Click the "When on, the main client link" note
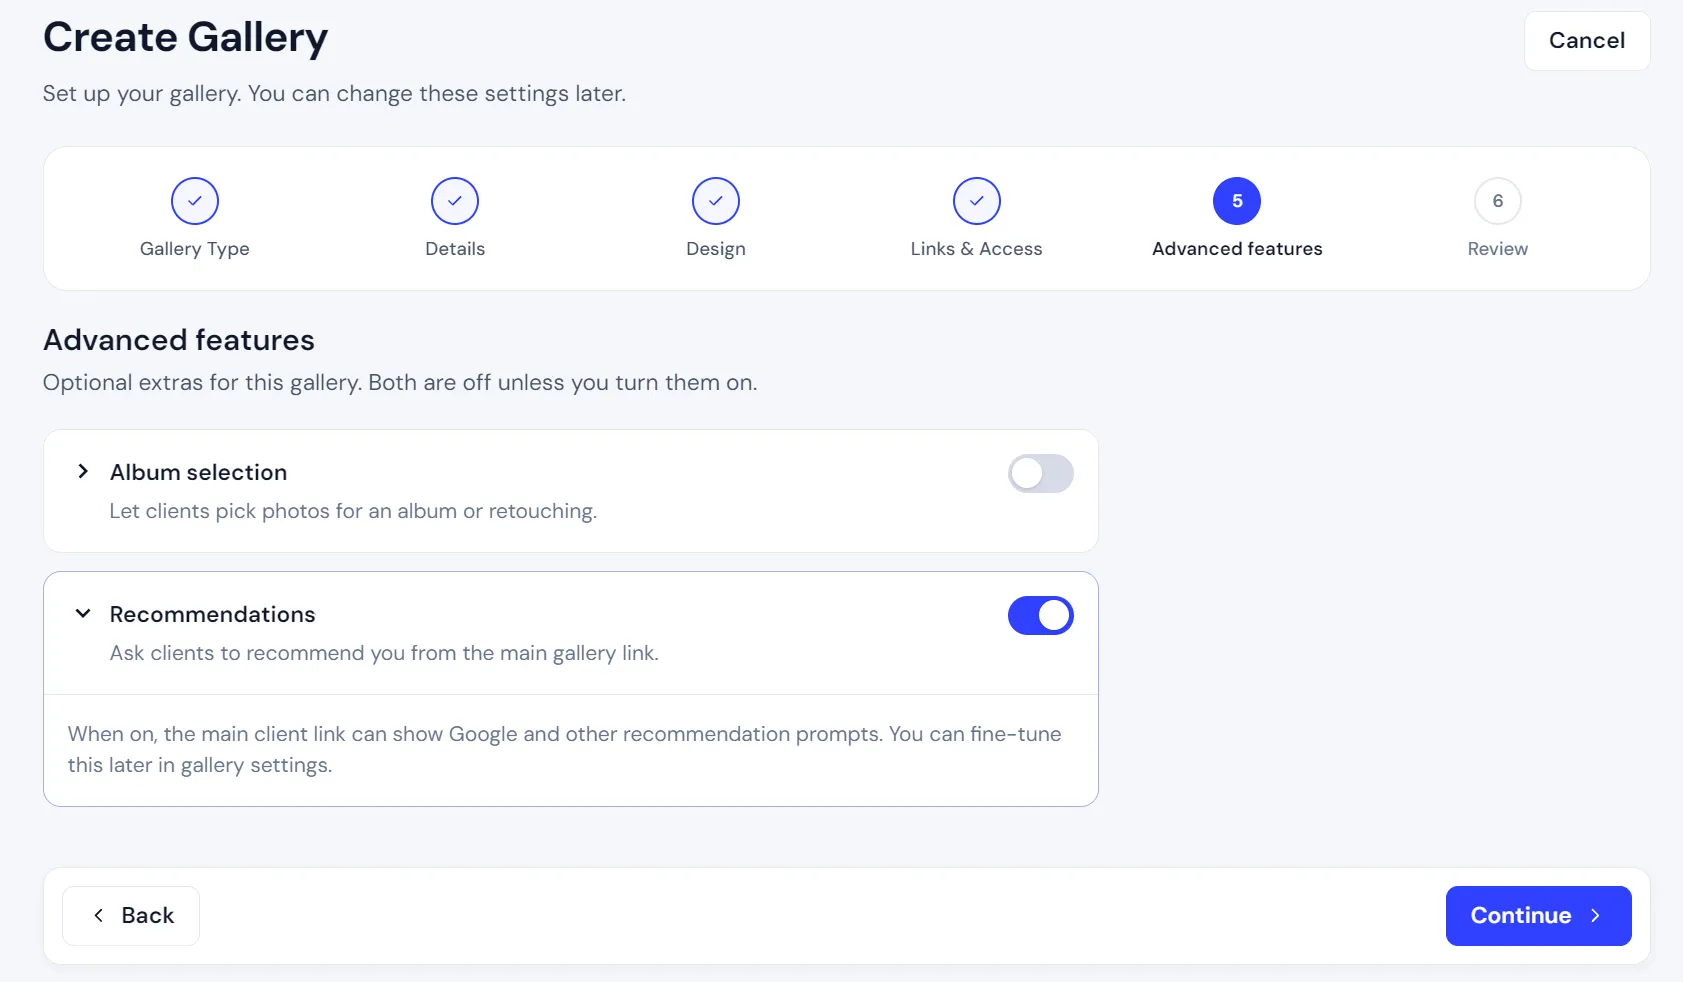Image resolution: width=1683 pixels, height=982 pixels. coord(565,749)
